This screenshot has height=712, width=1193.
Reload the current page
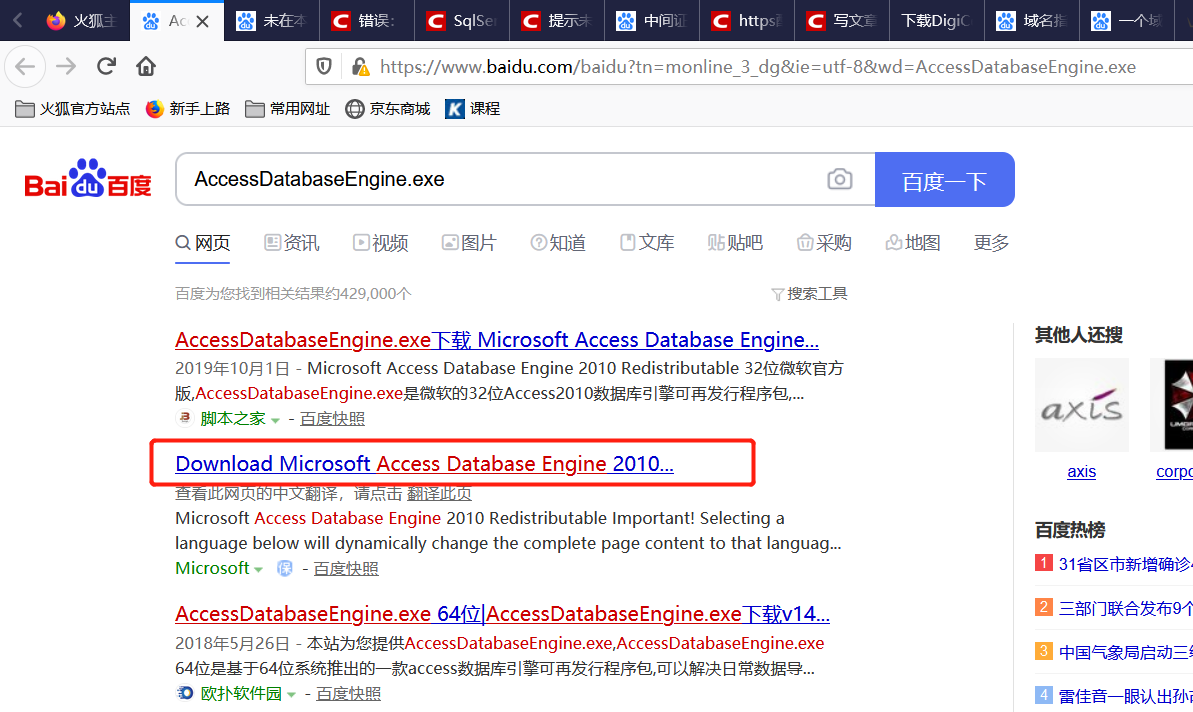(x=107, y=67)
